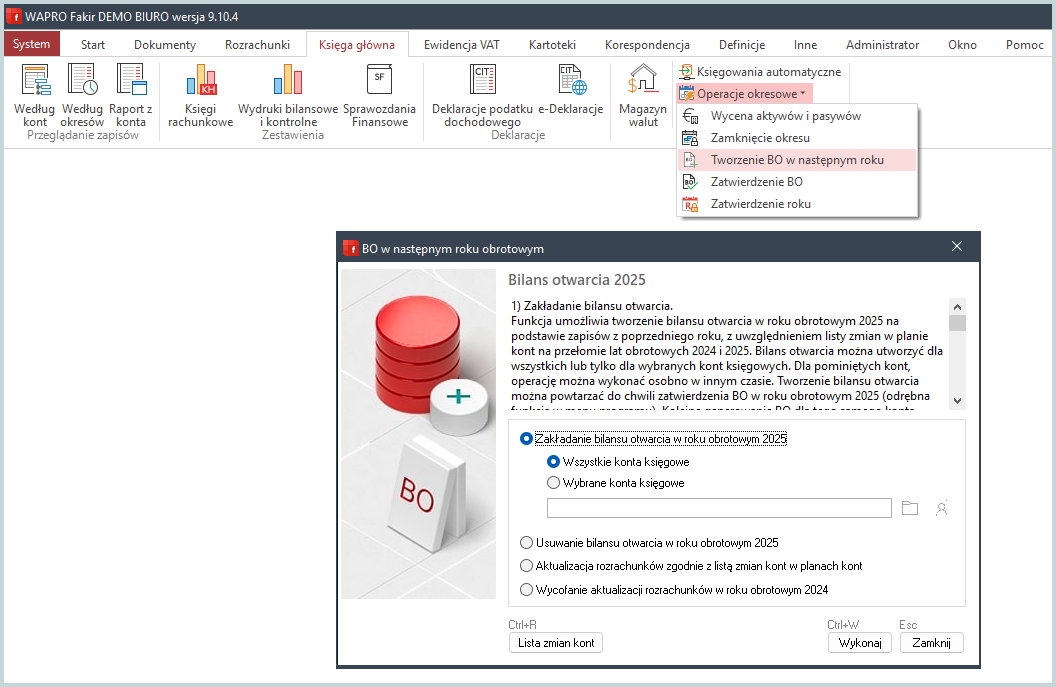Choose Usuwanie bilansu otwarcia option
1056x687 pixels.
(527, 543)
